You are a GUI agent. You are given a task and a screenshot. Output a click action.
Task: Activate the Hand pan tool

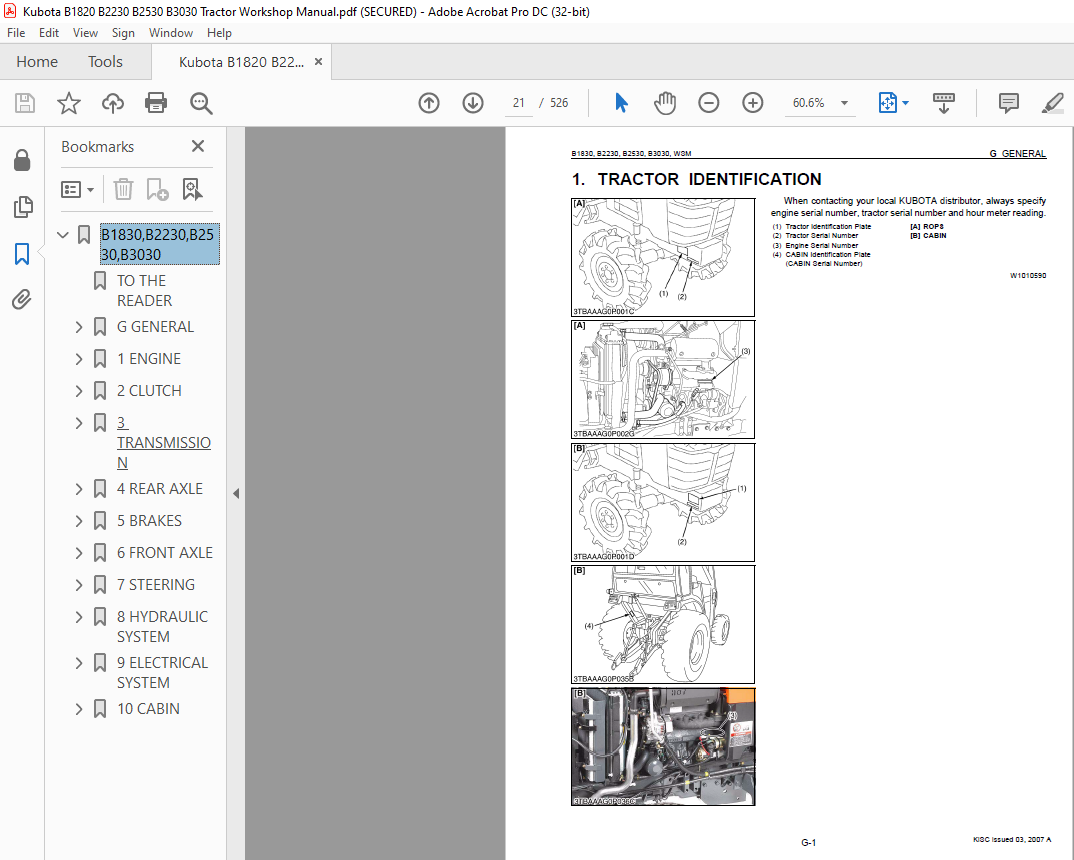coord(664,103)
